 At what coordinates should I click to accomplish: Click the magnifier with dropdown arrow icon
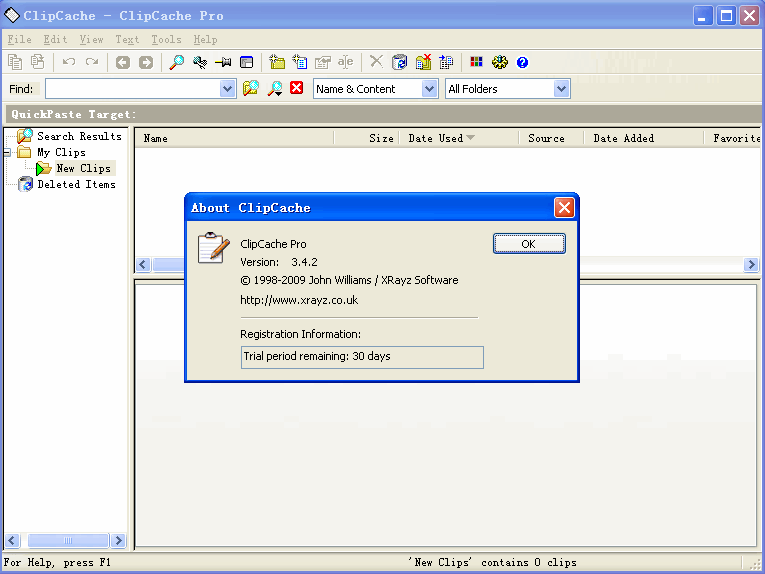point(275,88)
